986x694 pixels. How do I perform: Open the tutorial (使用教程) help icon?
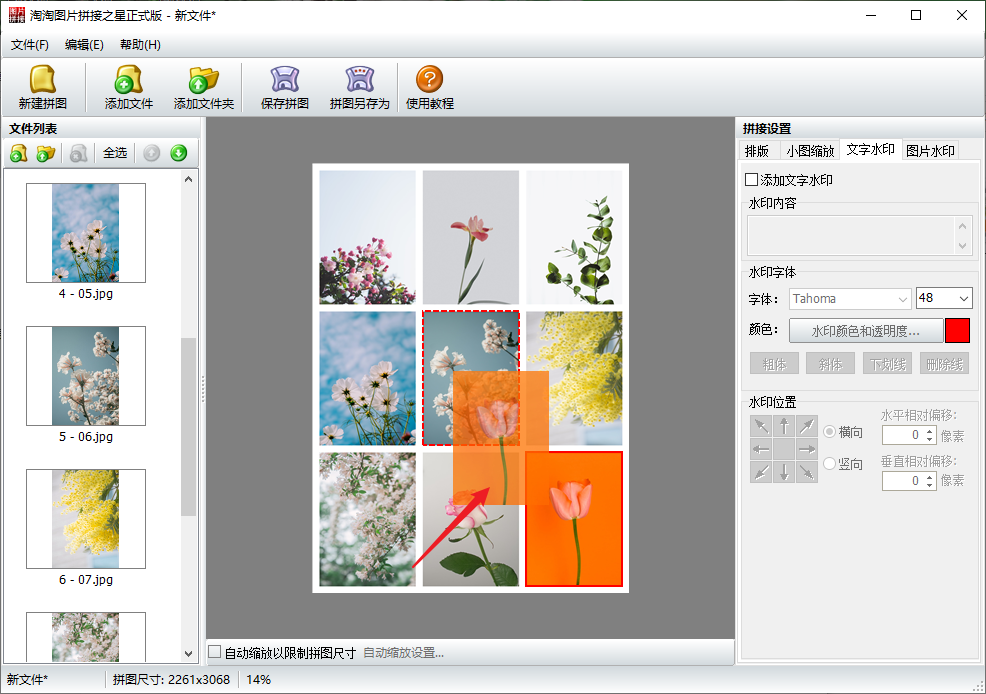point(429,79)
